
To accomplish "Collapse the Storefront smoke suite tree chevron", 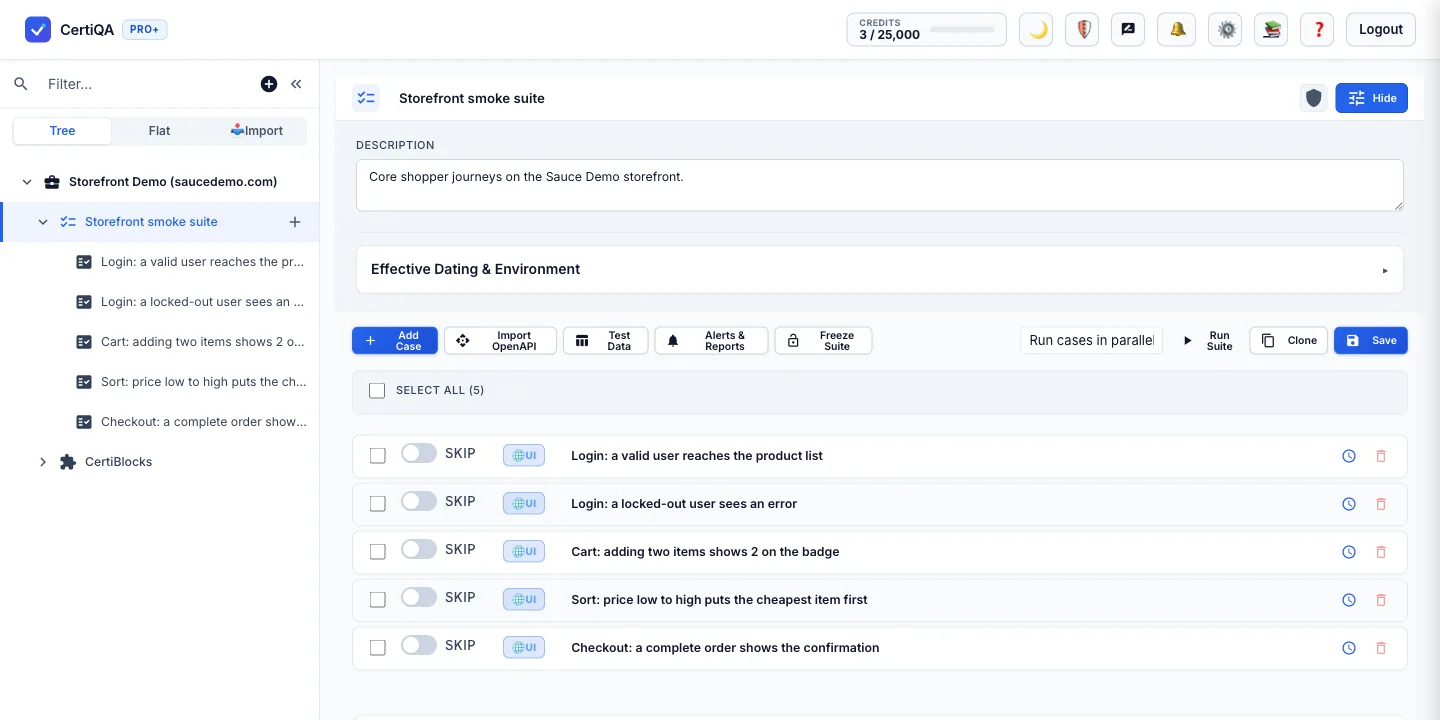I will [43, 222].
